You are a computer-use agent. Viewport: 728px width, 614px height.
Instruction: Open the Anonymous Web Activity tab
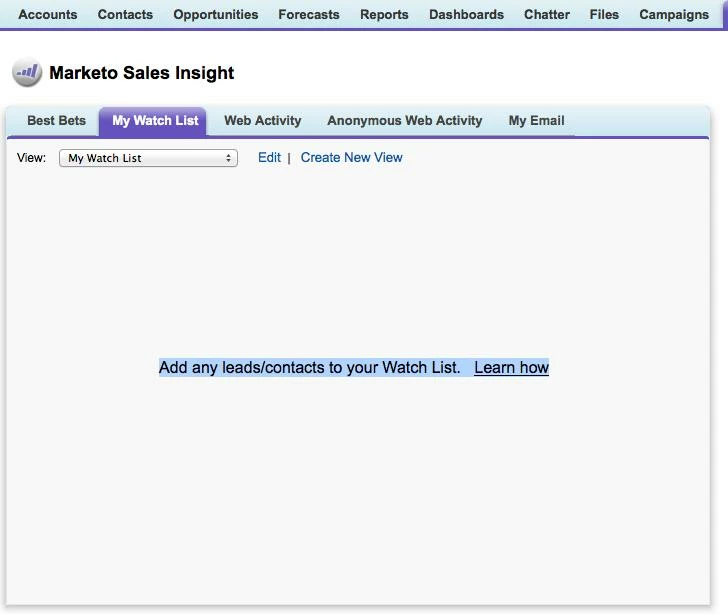[405, 121]
